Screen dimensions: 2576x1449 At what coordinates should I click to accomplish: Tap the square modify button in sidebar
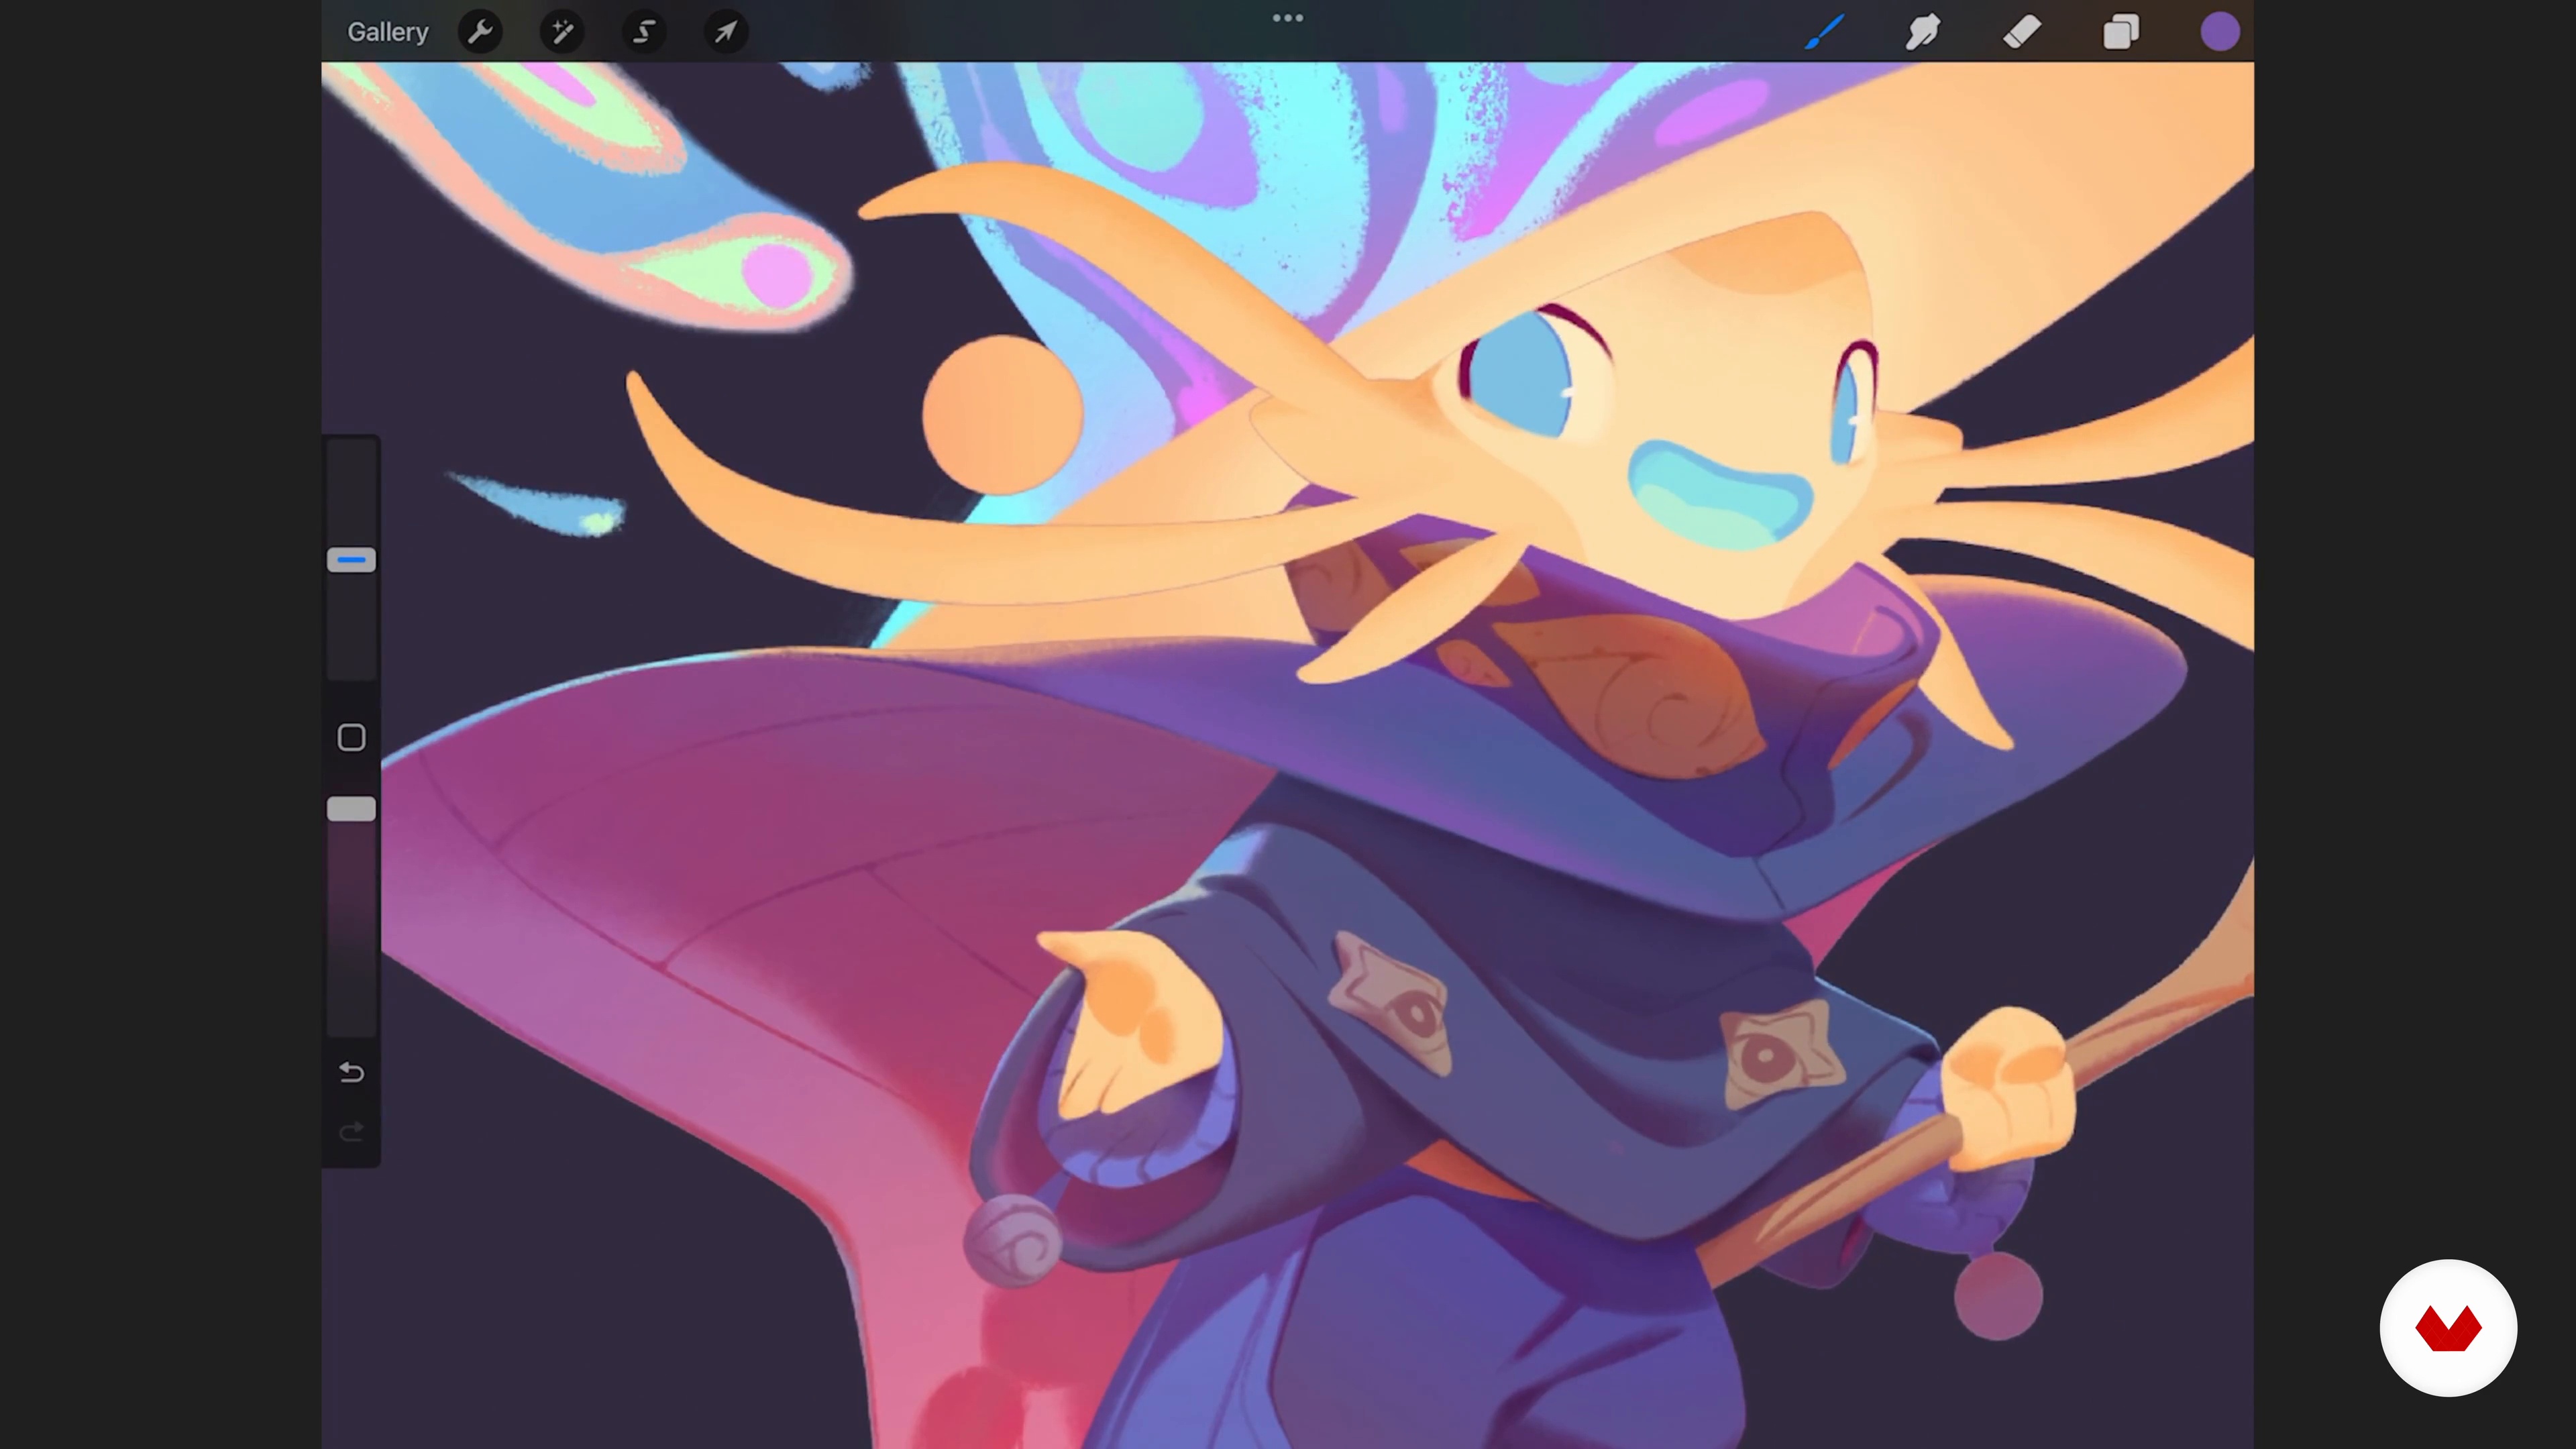tap(351, 738)
